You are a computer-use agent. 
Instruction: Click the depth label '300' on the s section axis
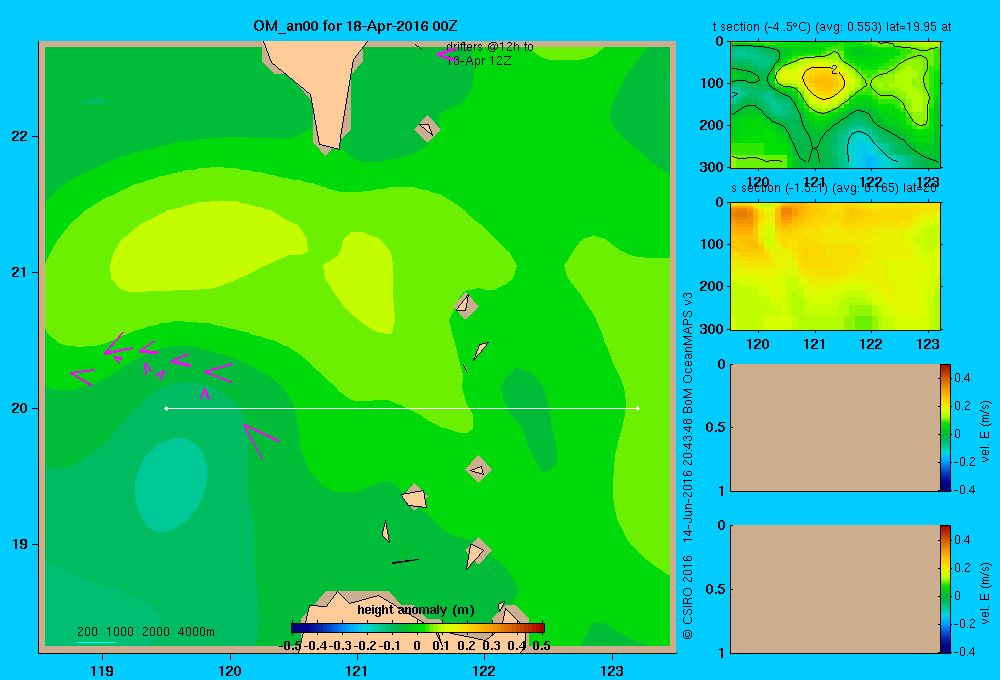(714, 329)
